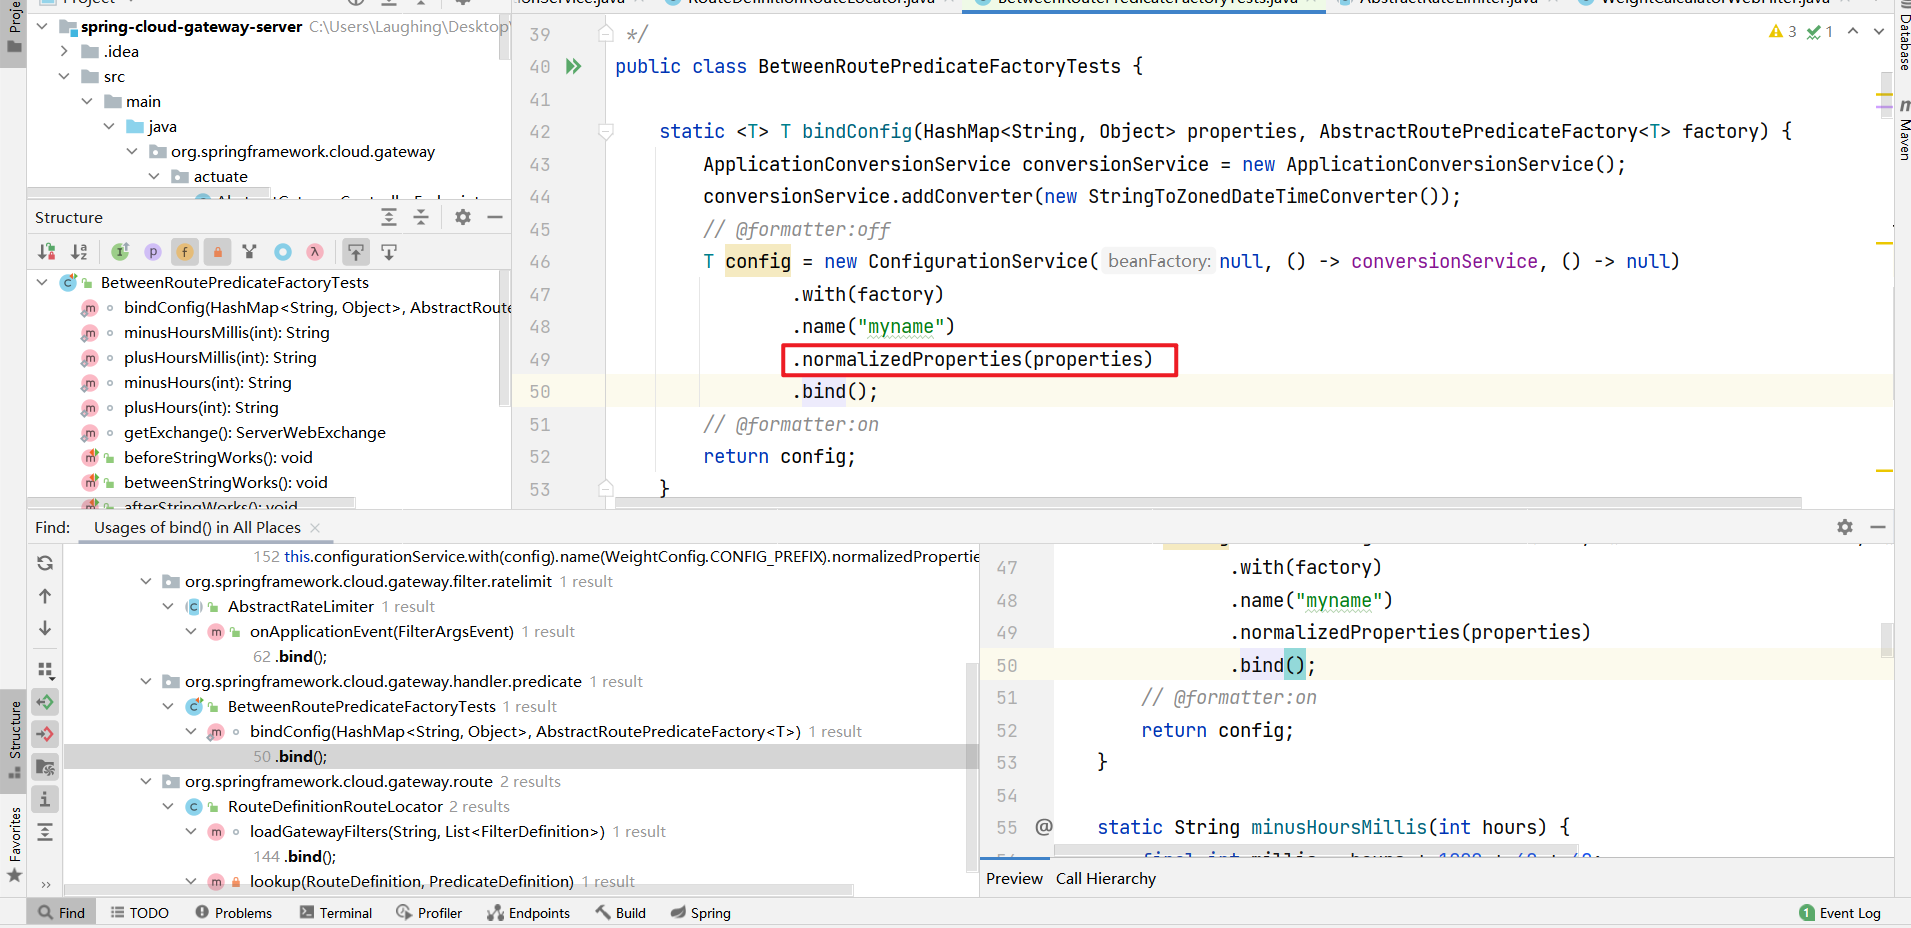Collapse the spring-cloud-gateway-server project node

coord(42,26)
